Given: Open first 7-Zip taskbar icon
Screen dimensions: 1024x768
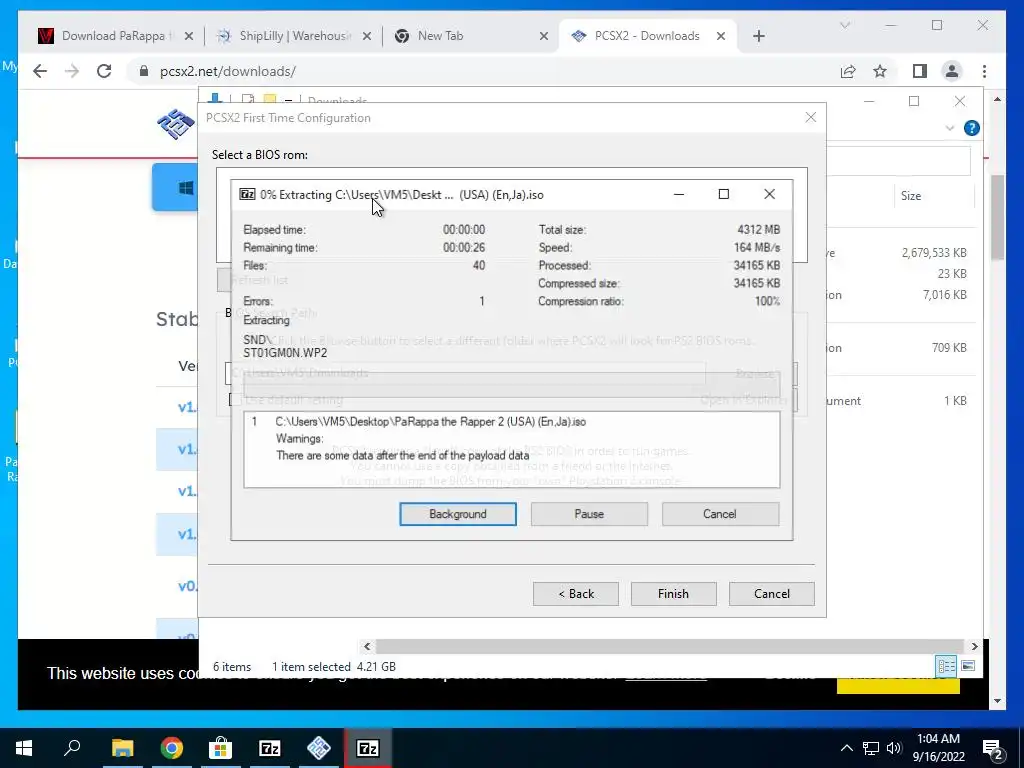Looking at the screenshot, I should [x=270, y=748].
